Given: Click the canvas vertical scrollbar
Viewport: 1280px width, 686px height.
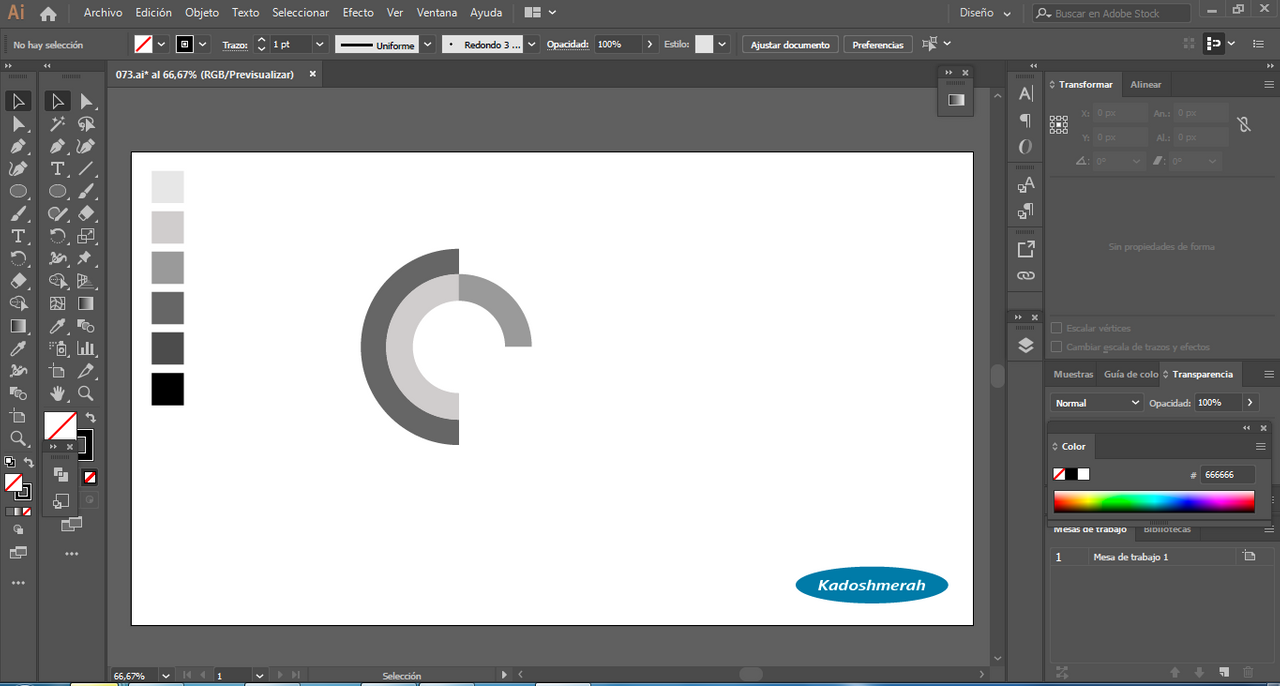Looking at the screenshot, I should (x=997, y=376).
